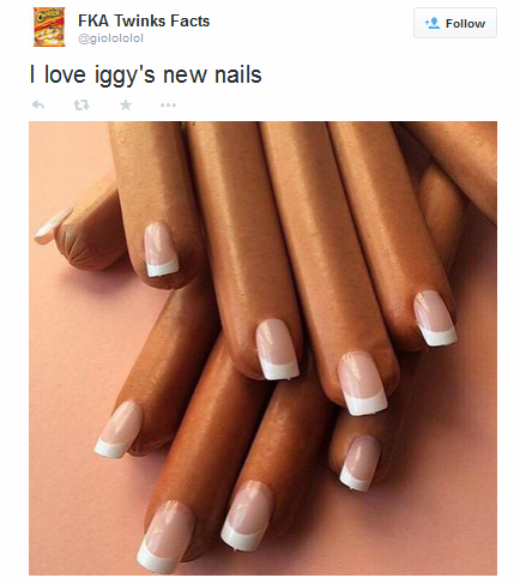The image size is (520, 584).
Task: Follow the FKA Twinks Facts account
Action: tap(455, 23)
